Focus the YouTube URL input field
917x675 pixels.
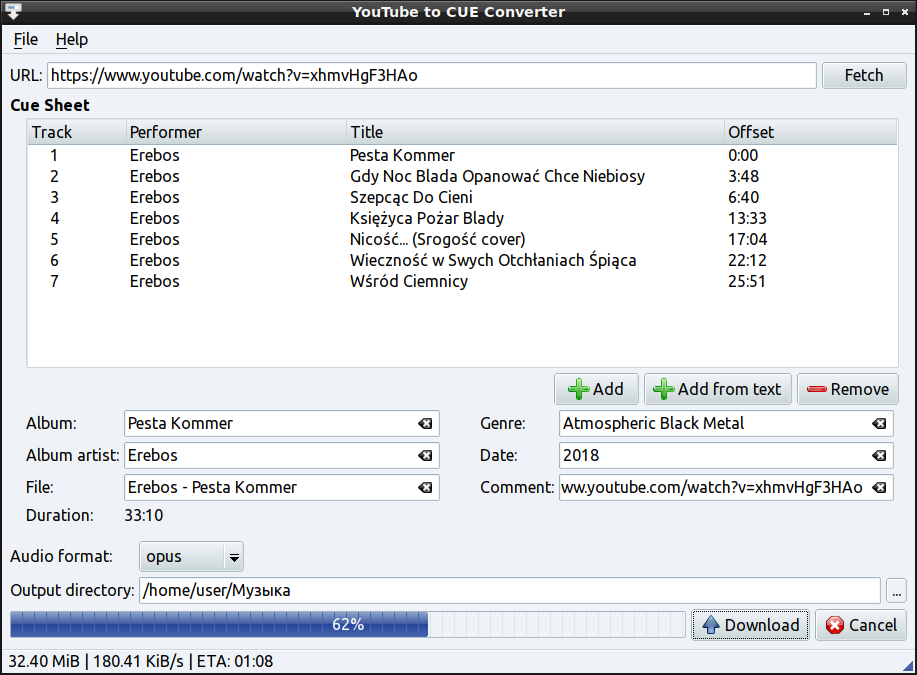click(x=432, y=75)
